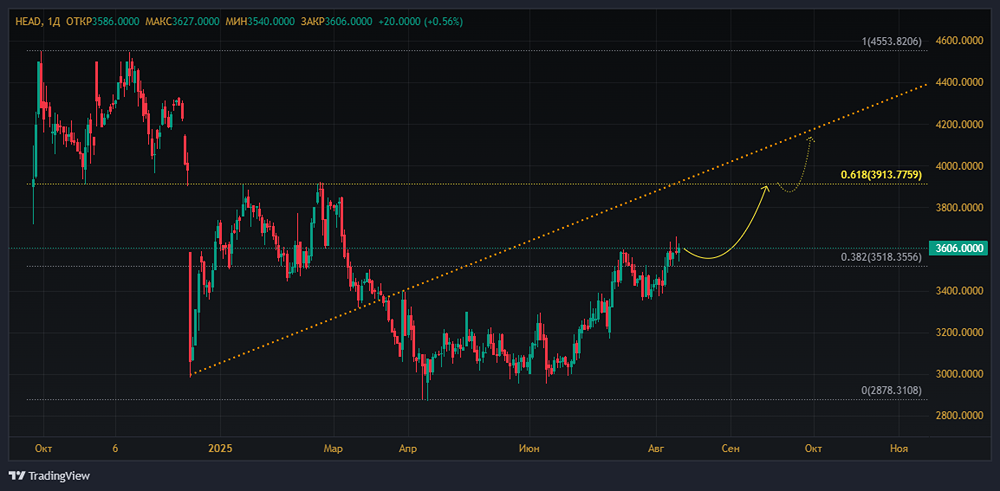Click the Авг label on time axis
The image size is (1000, 491).
pyautogui.click(x=656, y=448)
